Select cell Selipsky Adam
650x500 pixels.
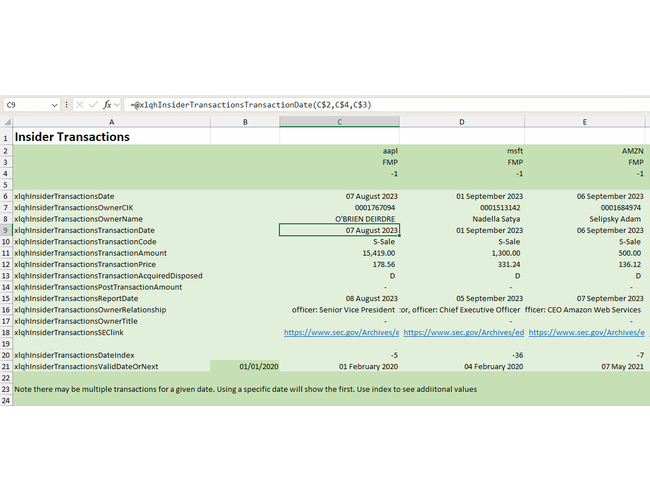pyautogui.click(x=585, y=219)
